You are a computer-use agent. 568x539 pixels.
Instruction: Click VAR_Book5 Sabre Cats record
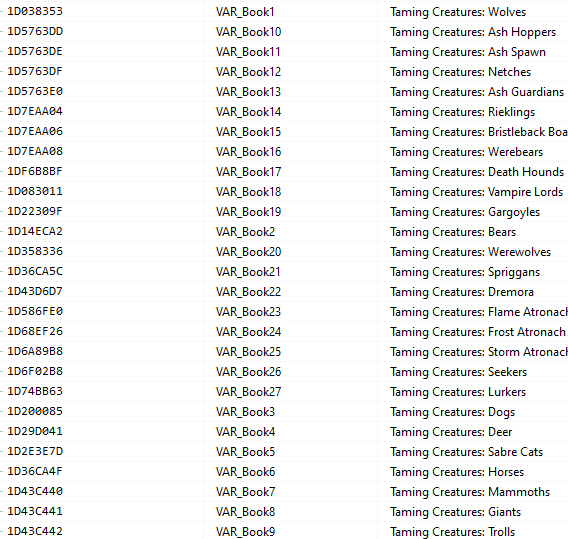(x=284, y=452)
